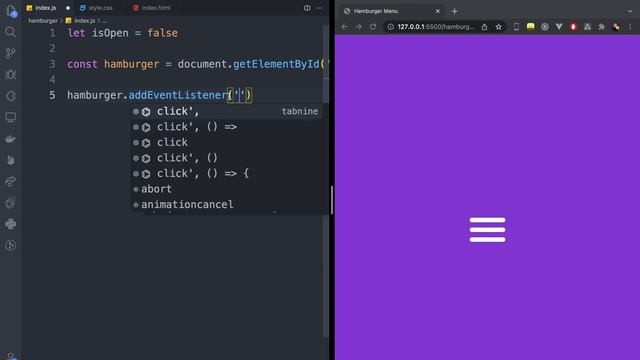The width and height of the screenshot is (640, 360).
Task: Select the abort suggestion
Action: pyautogui.click(x=227, y=189)
